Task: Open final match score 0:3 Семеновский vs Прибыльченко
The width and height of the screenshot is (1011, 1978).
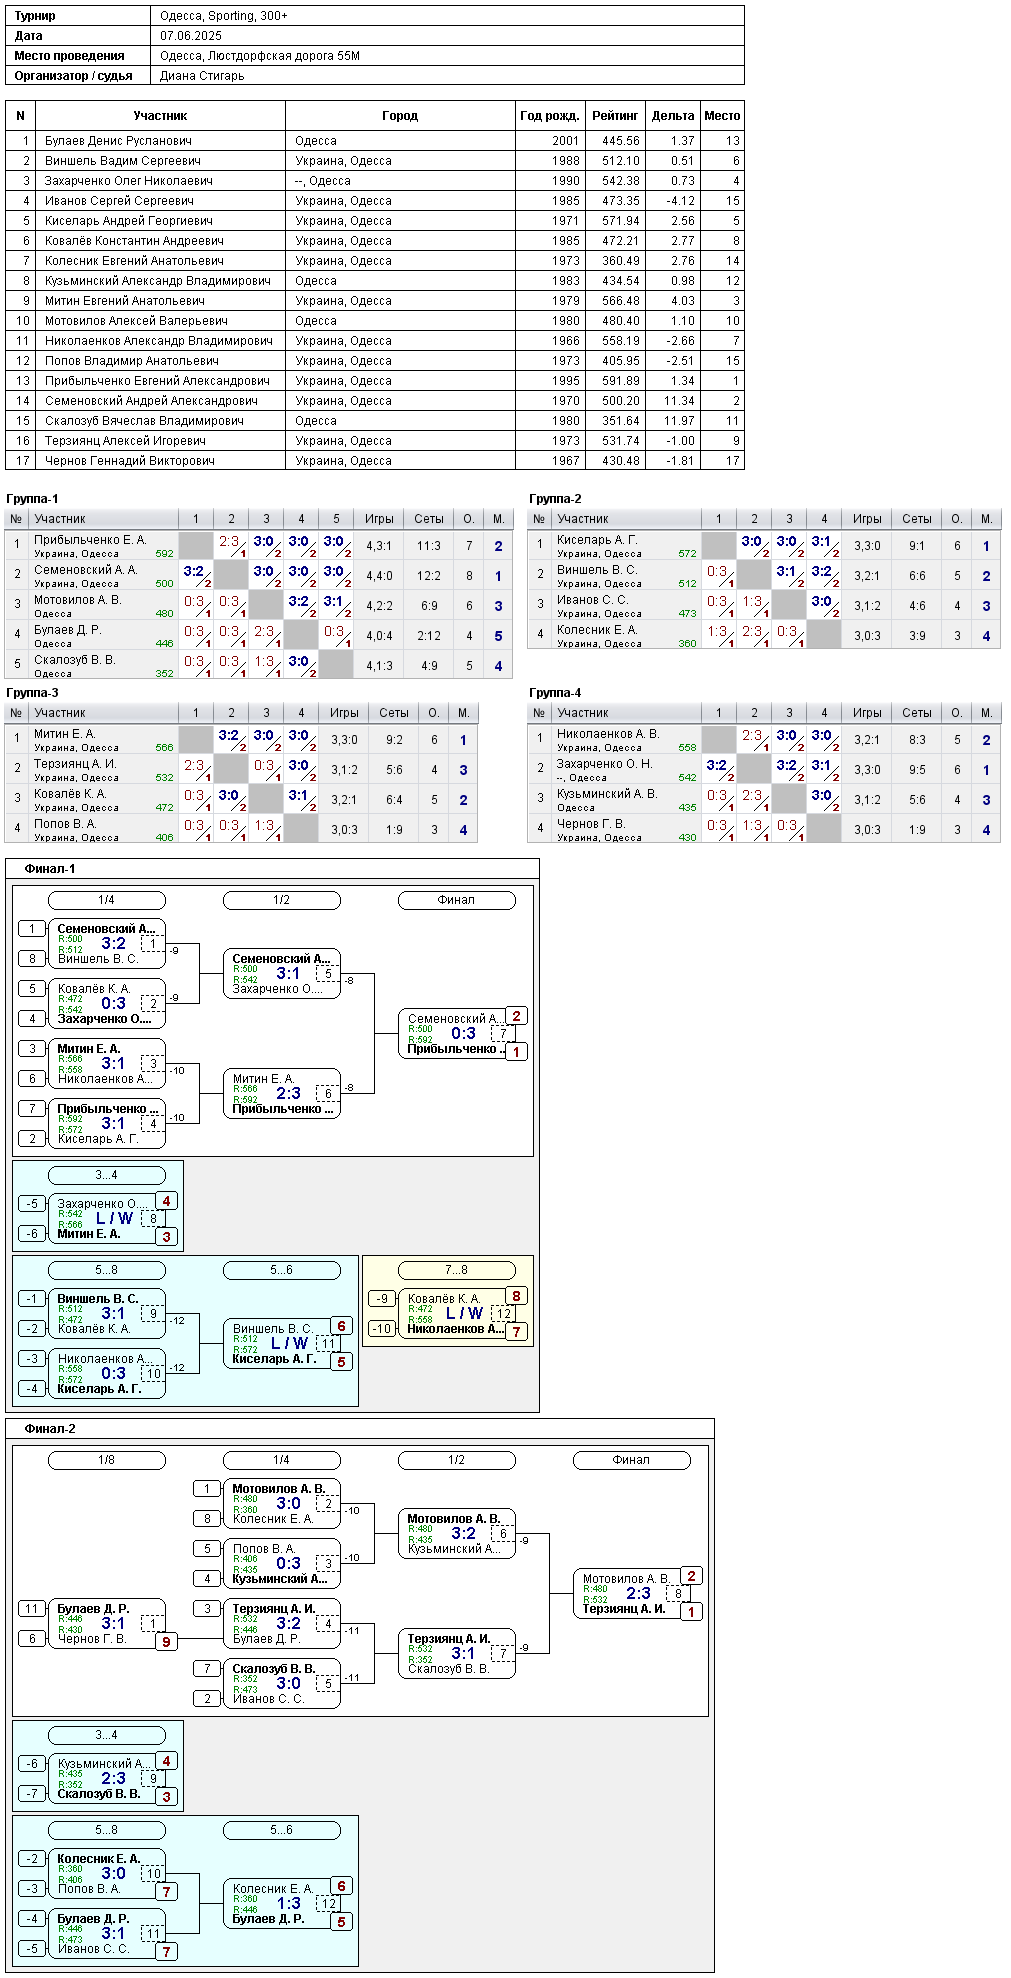Action: 463,1033
